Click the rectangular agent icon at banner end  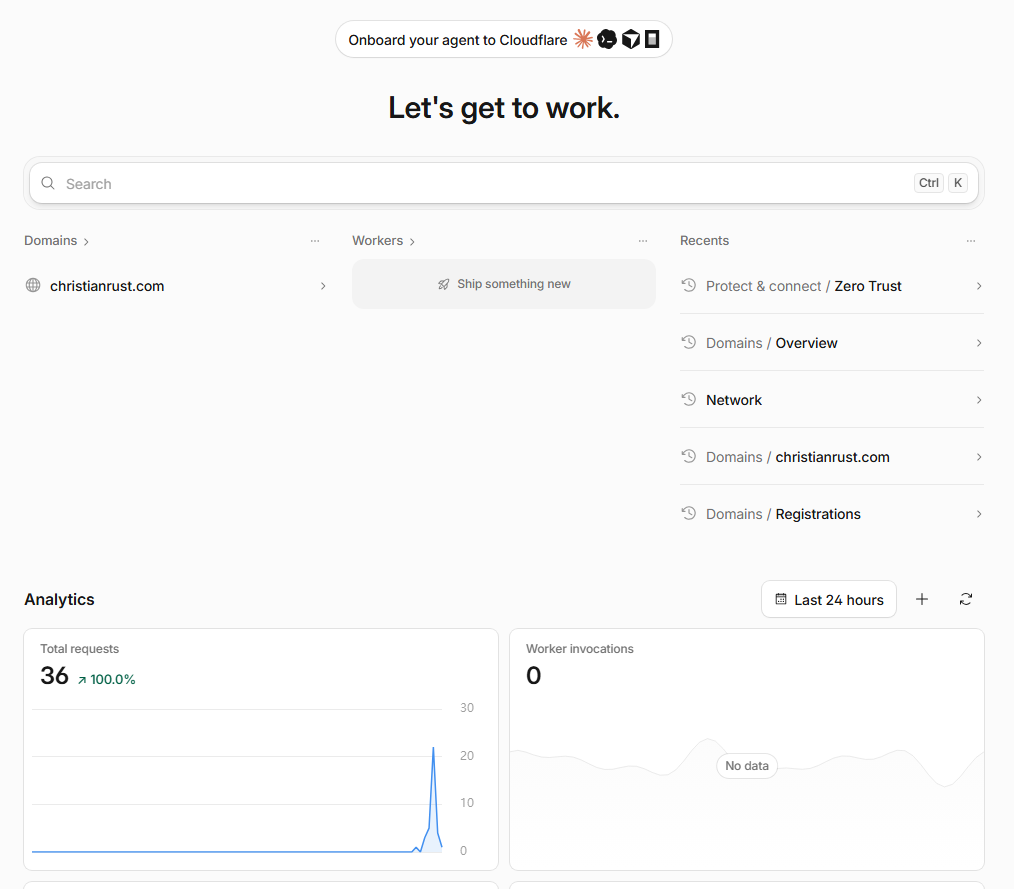[x=652, y=39]
